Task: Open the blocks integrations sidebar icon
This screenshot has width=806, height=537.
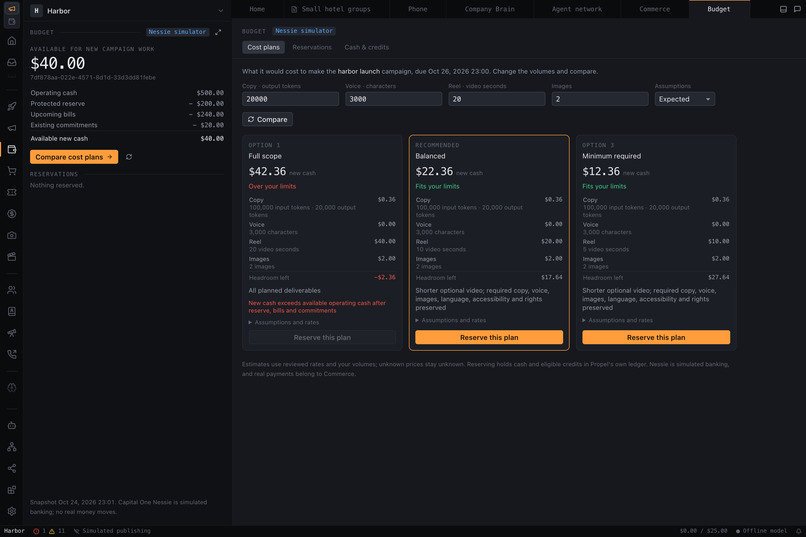Action: [x=11, y=490]
